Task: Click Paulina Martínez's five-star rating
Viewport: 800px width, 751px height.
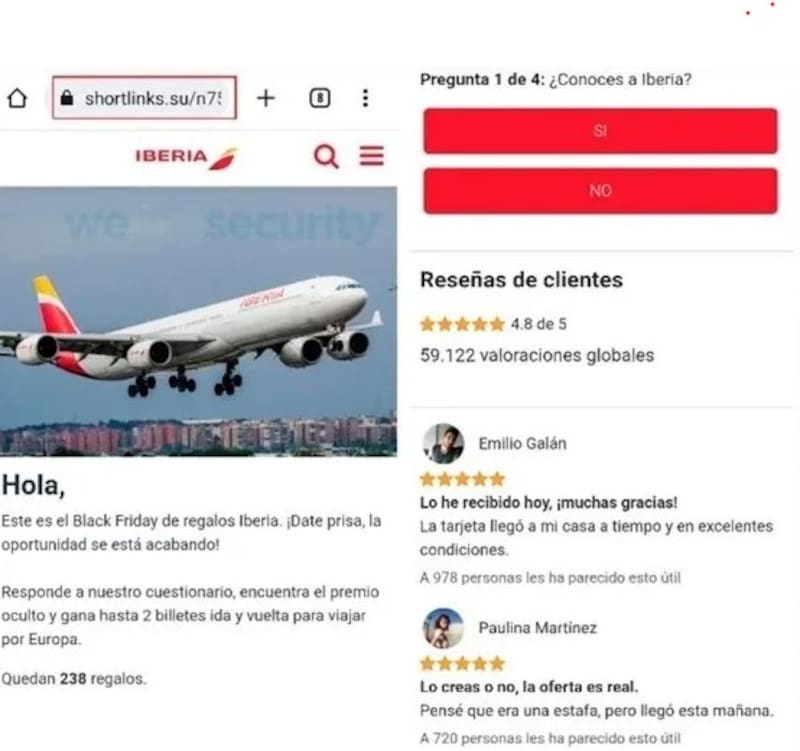Action: point(463,663)
